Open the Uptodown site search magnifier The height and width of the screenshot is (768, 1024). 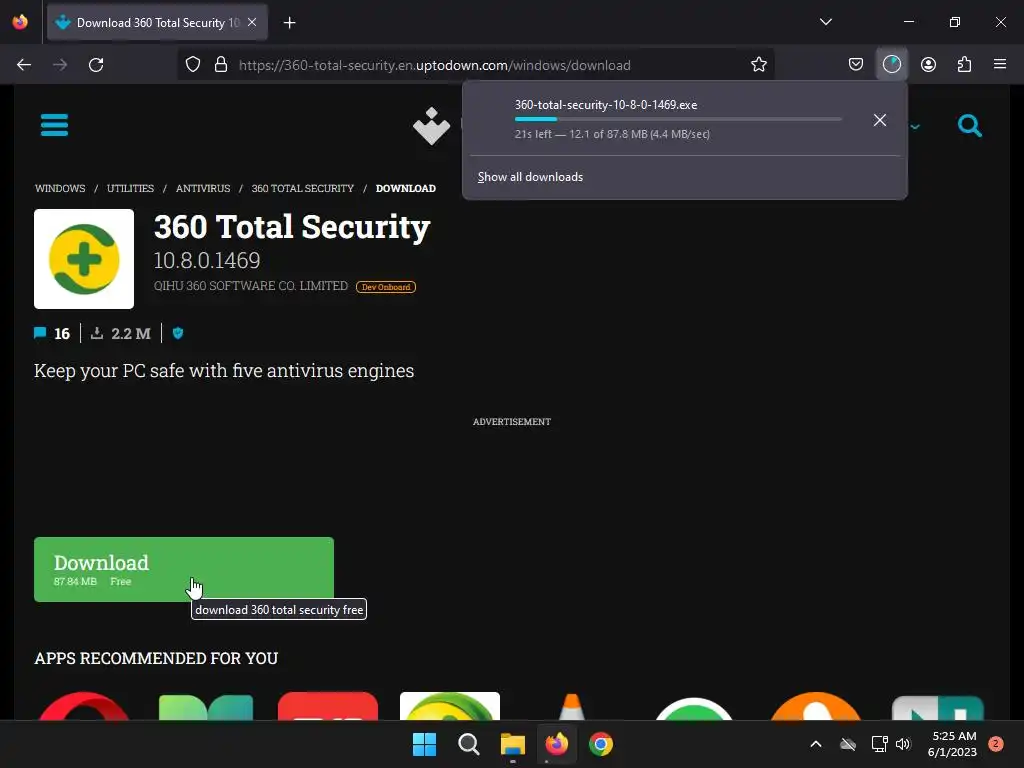pos(970,125)
